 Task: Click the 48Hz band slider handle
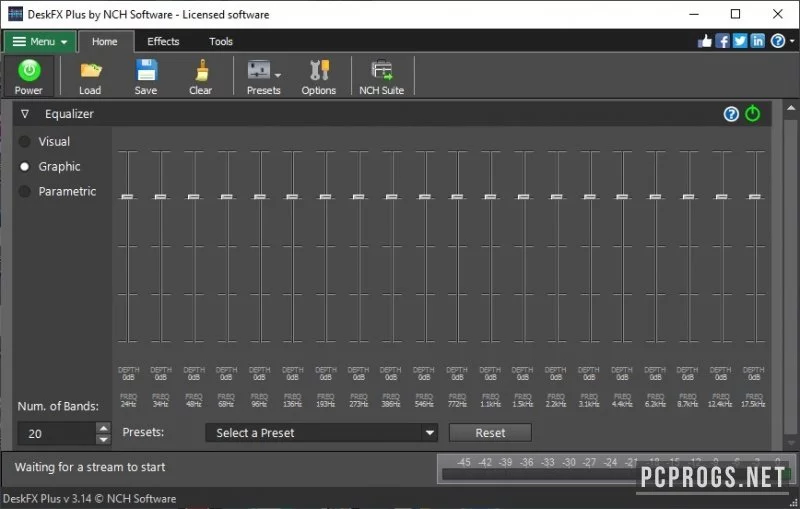(193, 196)
